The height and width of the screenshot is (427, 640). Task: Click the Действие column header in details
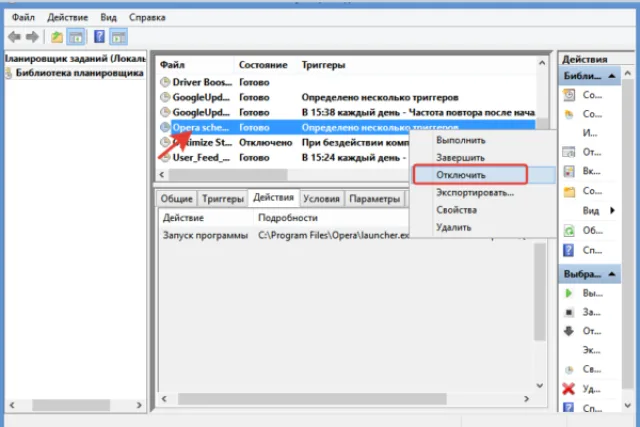pos(183,218)
